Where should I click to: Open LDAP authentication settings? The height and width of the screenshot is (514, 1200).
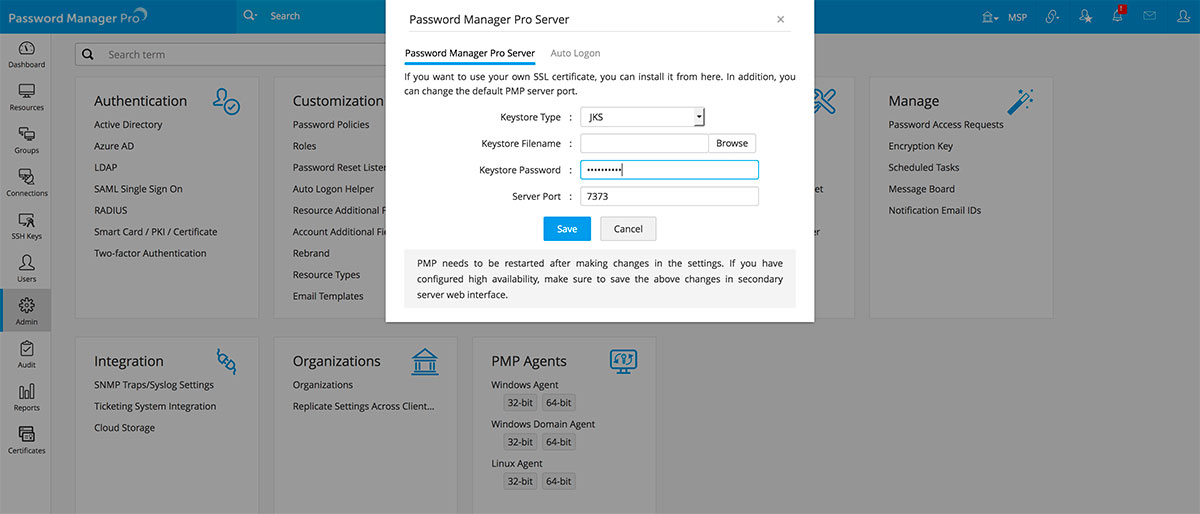[105, 167]
